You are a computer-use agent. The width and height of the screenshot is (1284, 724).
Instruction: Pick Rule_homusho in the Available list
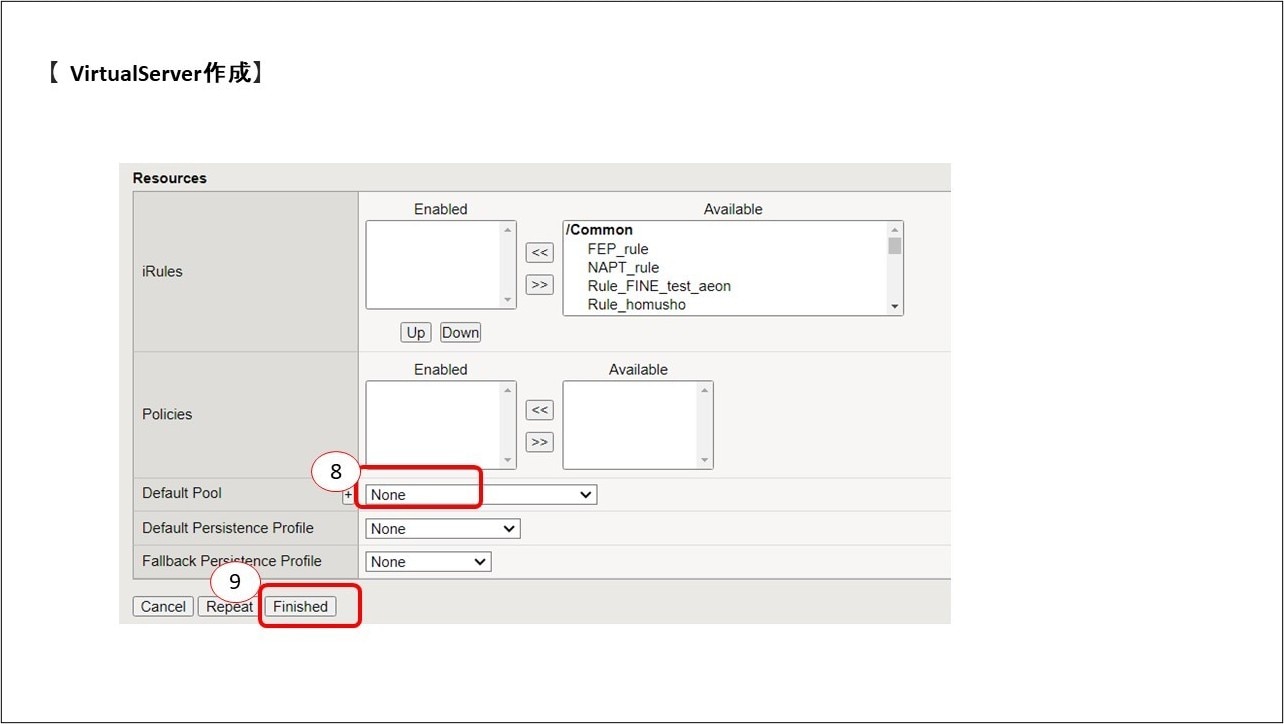[x=636, y=305]
